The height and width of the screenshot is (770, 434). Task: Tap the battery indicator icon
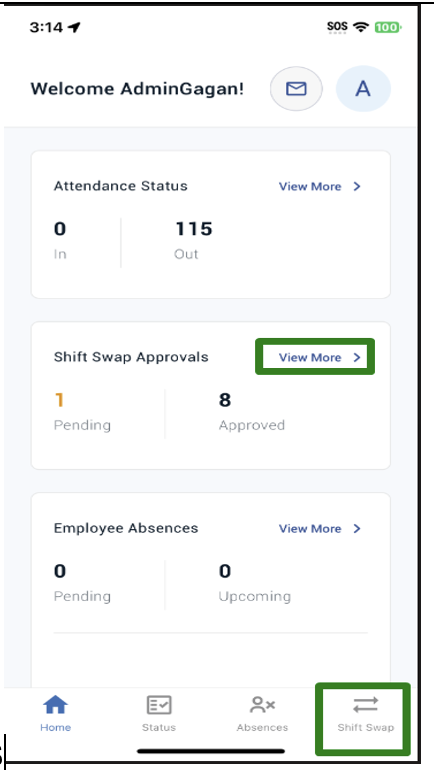point(388,27)
